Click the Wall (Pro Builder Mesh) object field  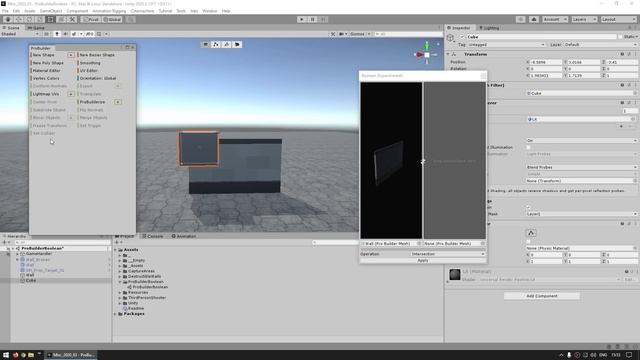(391, 244)
